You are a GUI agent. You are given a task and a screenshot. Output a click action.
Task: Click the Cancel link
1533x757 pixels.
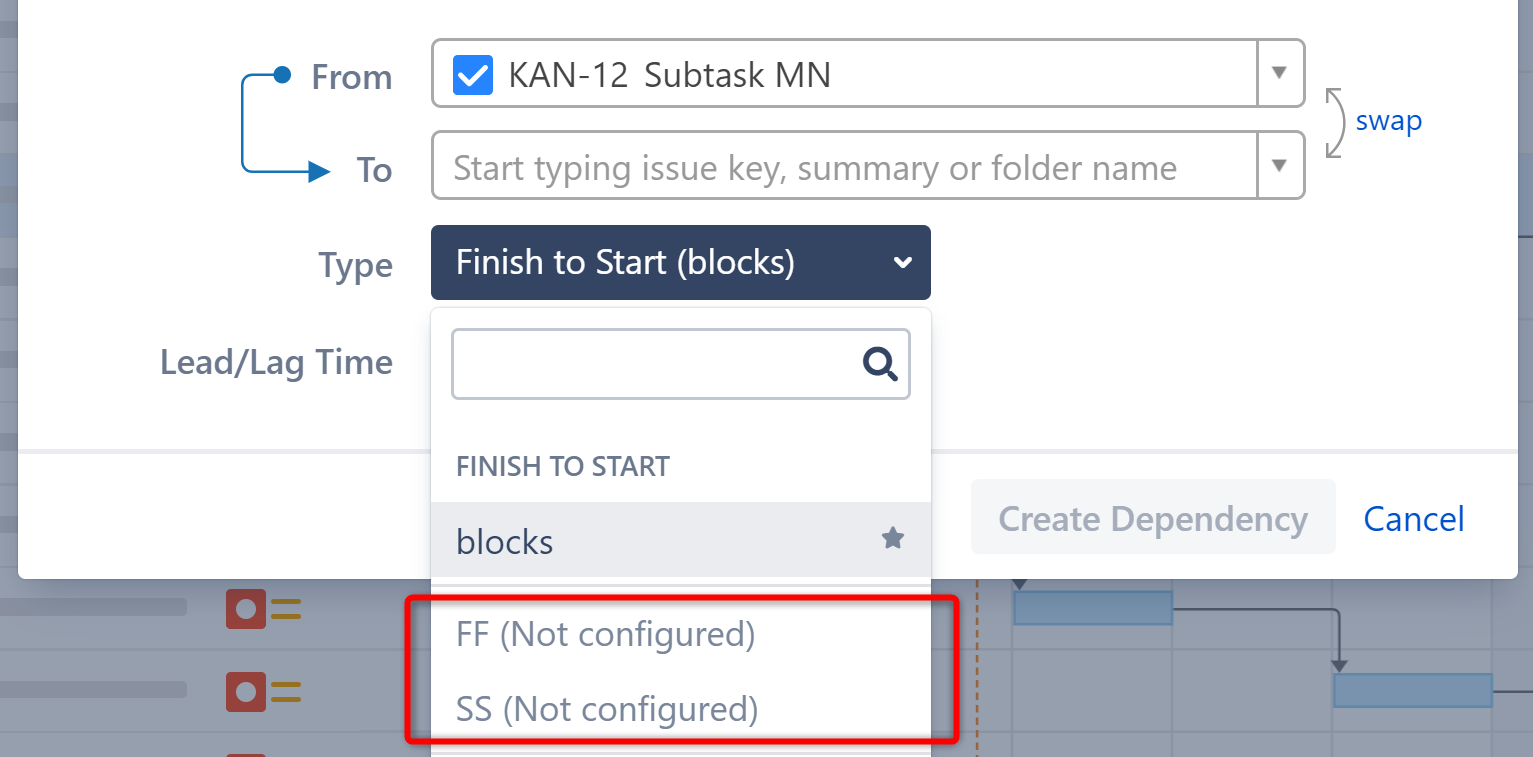pyautogui.click(x=1413, y=518)
